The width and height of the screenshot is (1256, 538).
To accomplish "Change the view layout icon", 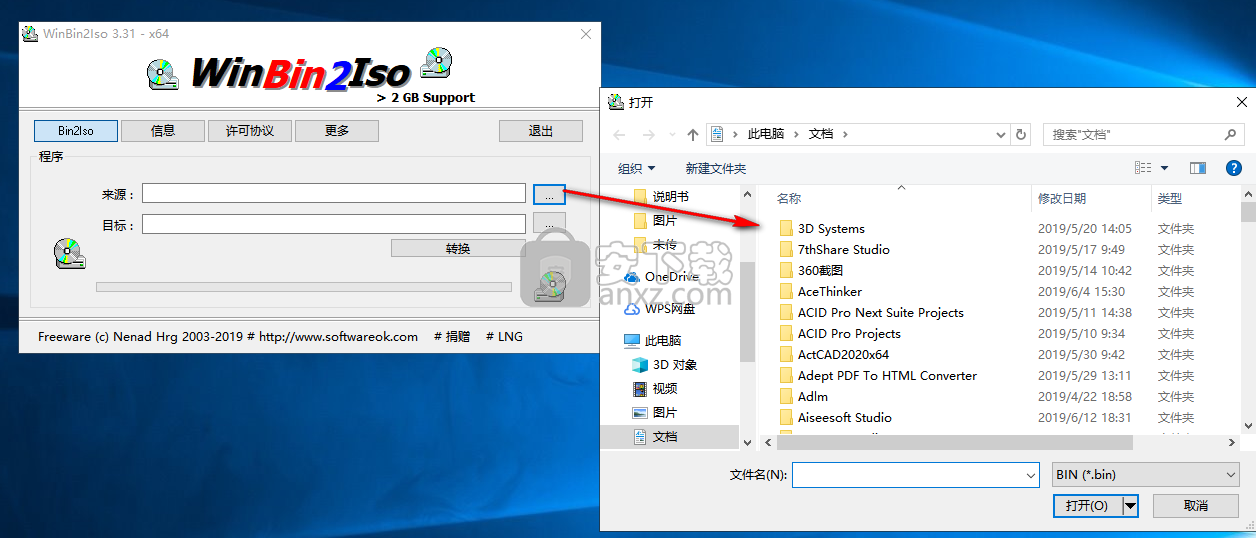I will click(1143, 168).
